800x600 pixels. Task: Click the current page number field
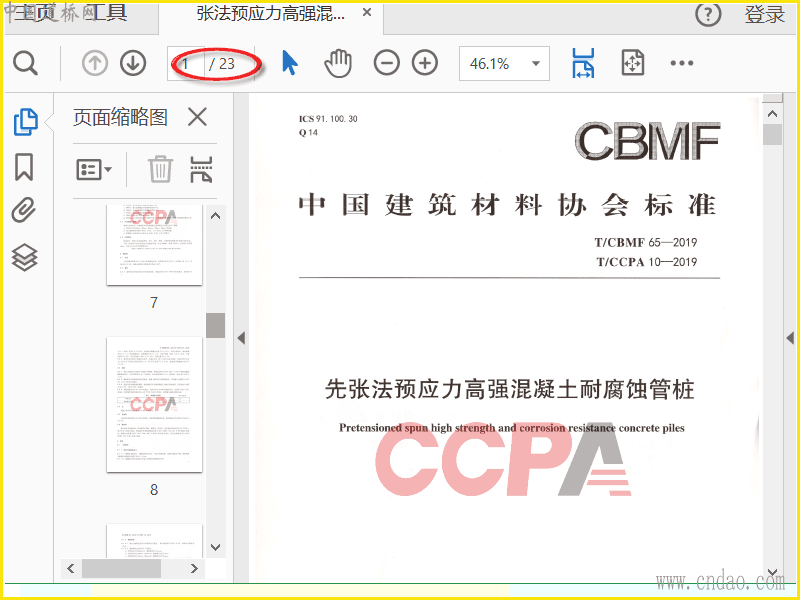[x=186, y=64]
